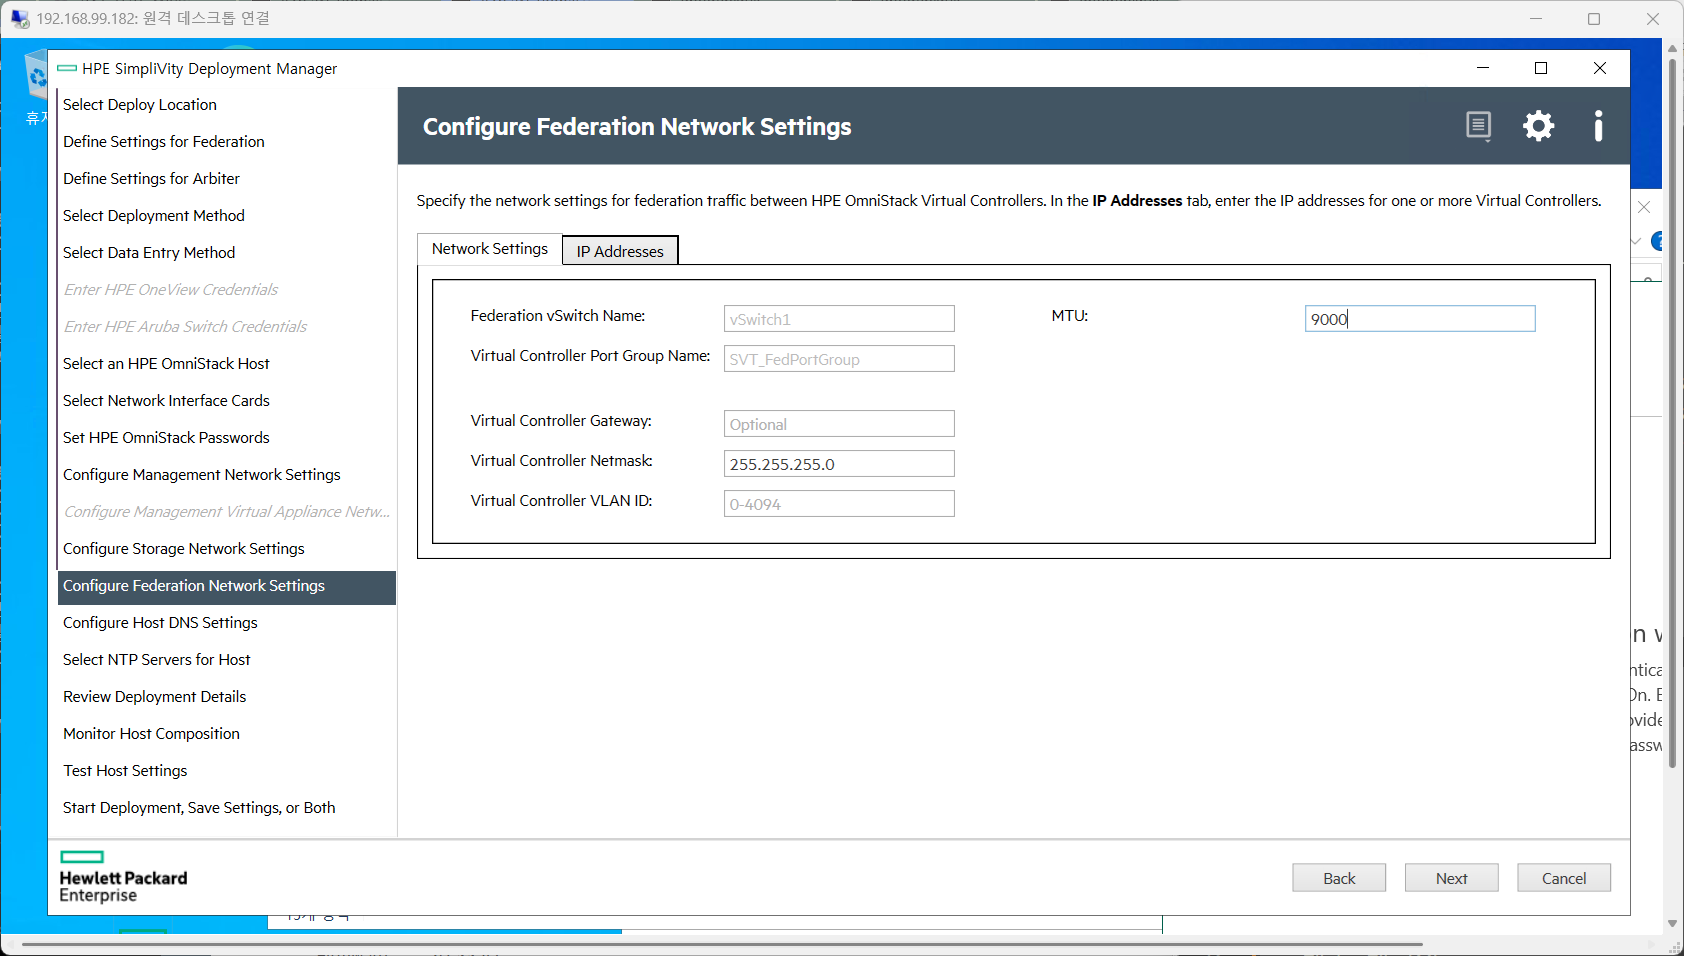Open the log document icon in header
This screenshot has width=1684, height=956.
pos(1478,126)
